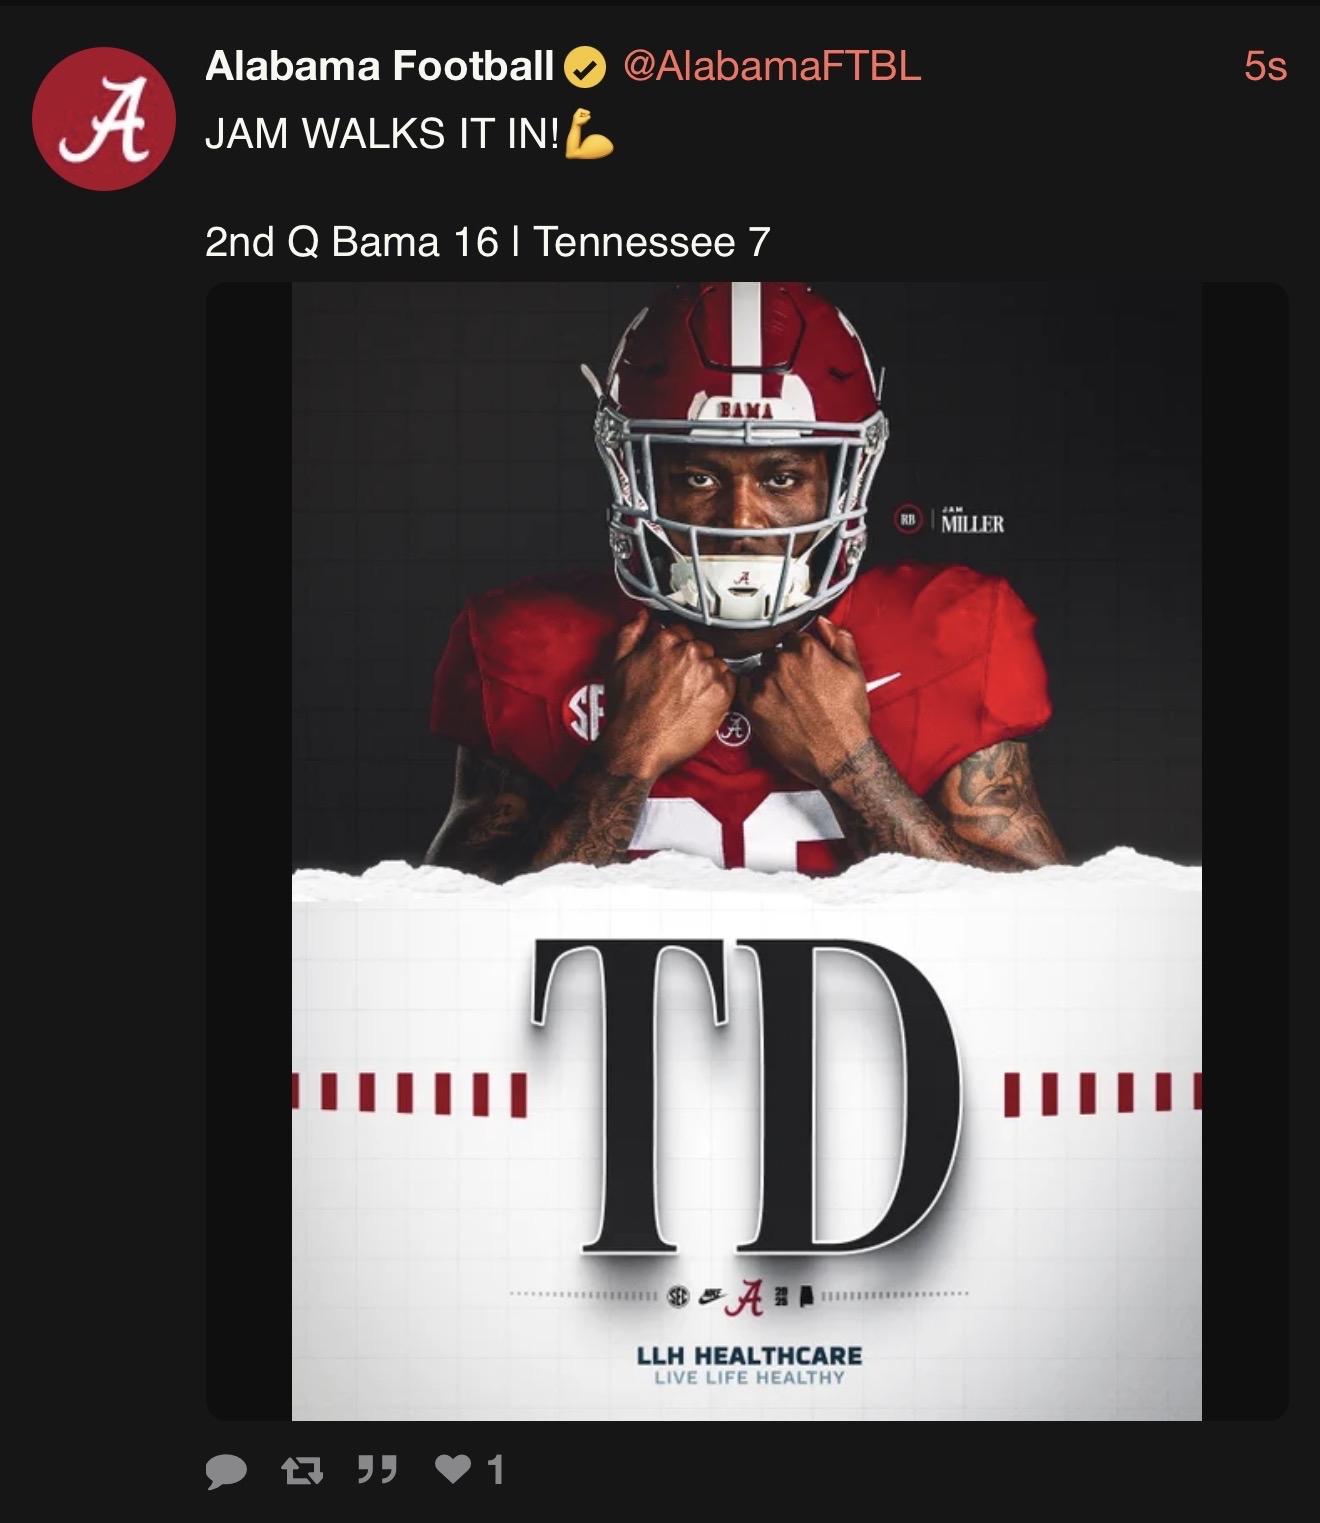
Task: Open the Alabama Football profile avatar
Action: point(103,119)
